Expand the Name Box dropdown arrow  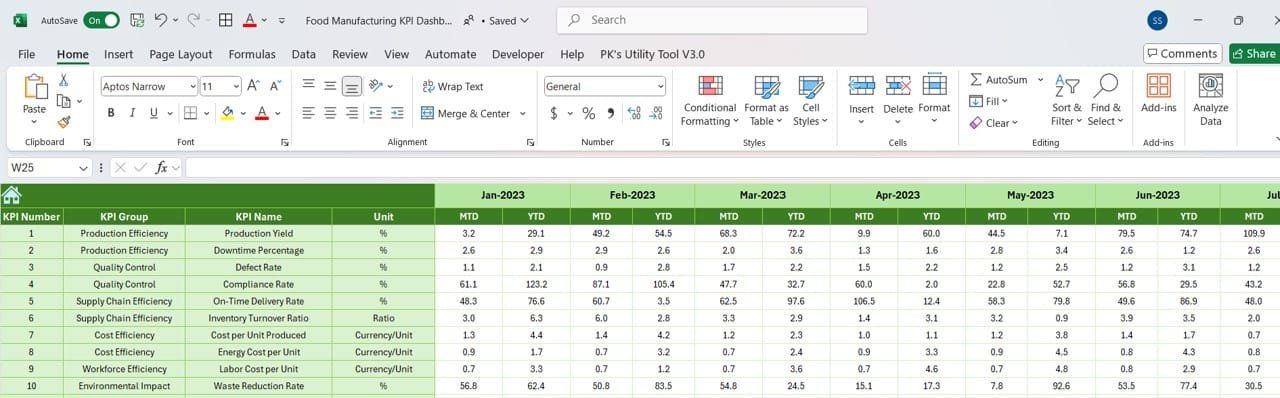click(x=84, y=168)
